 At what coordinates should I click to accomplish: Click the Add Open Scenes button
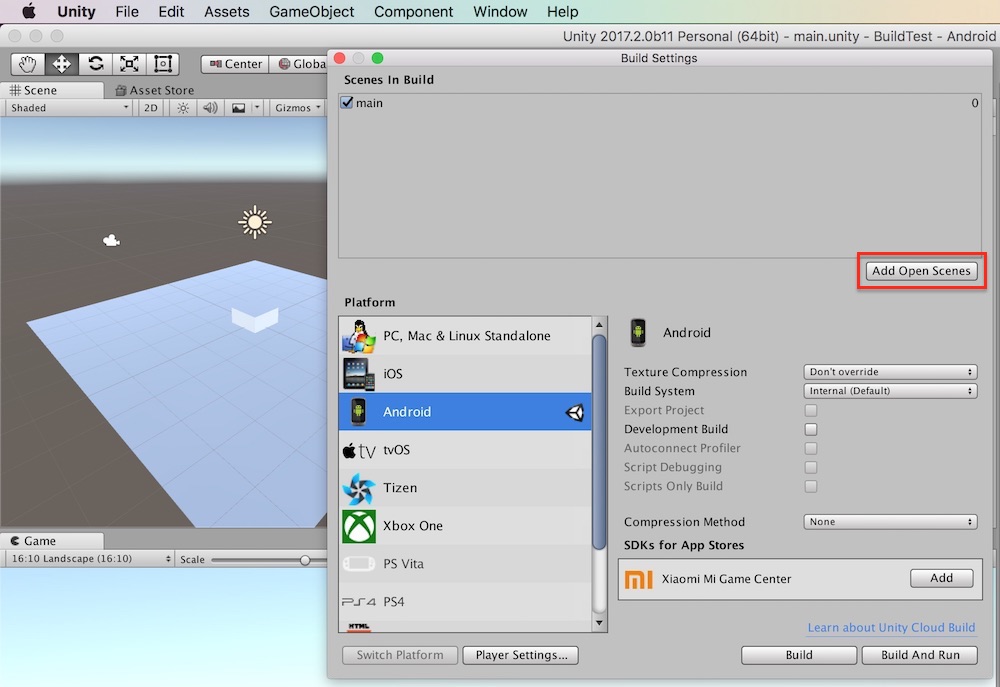point(921,270)
